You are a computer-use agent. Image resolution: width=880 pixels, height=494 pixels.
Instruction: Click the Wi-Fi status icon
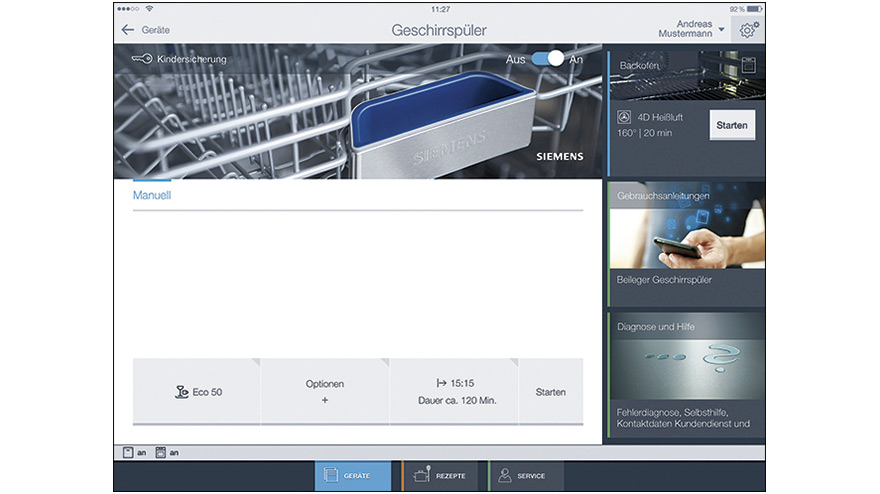pyautogui.click(x=149, y=8)
